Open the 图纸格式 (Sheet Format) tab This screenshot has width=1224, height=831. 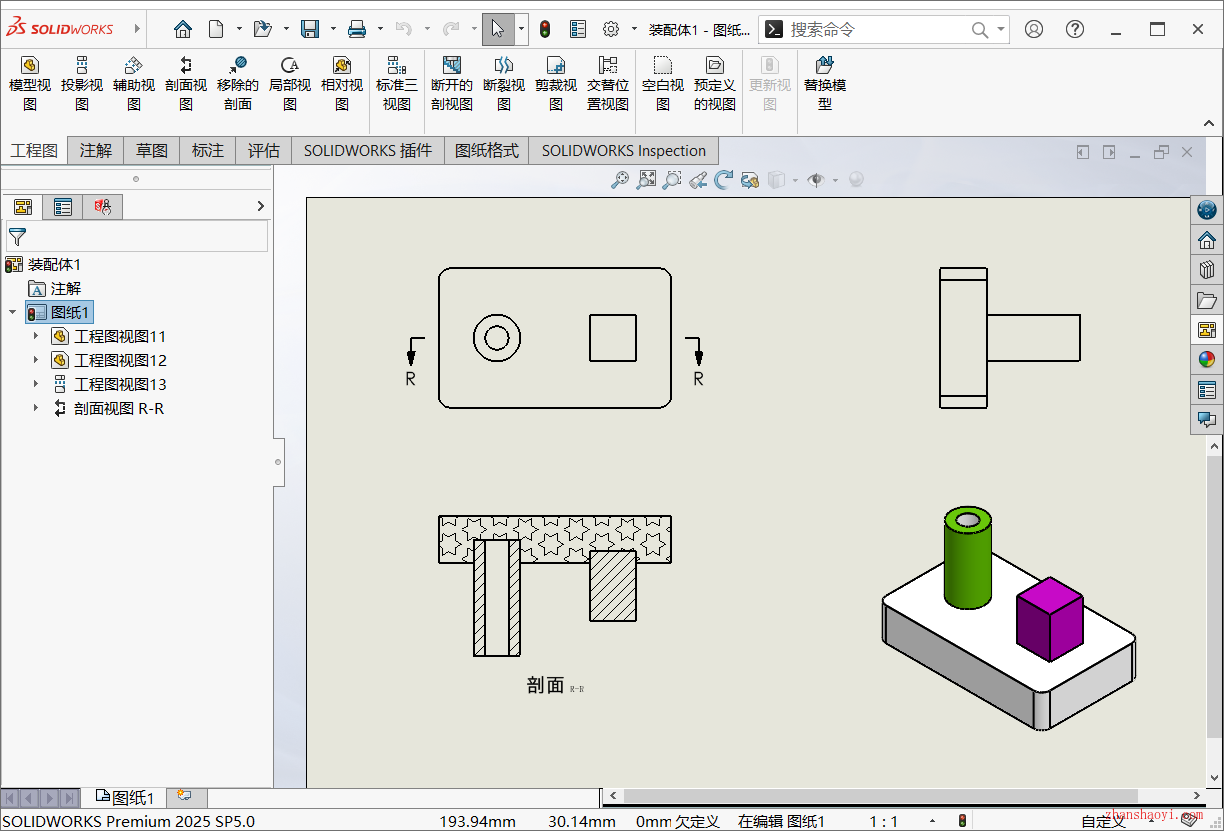pos(487,151)
